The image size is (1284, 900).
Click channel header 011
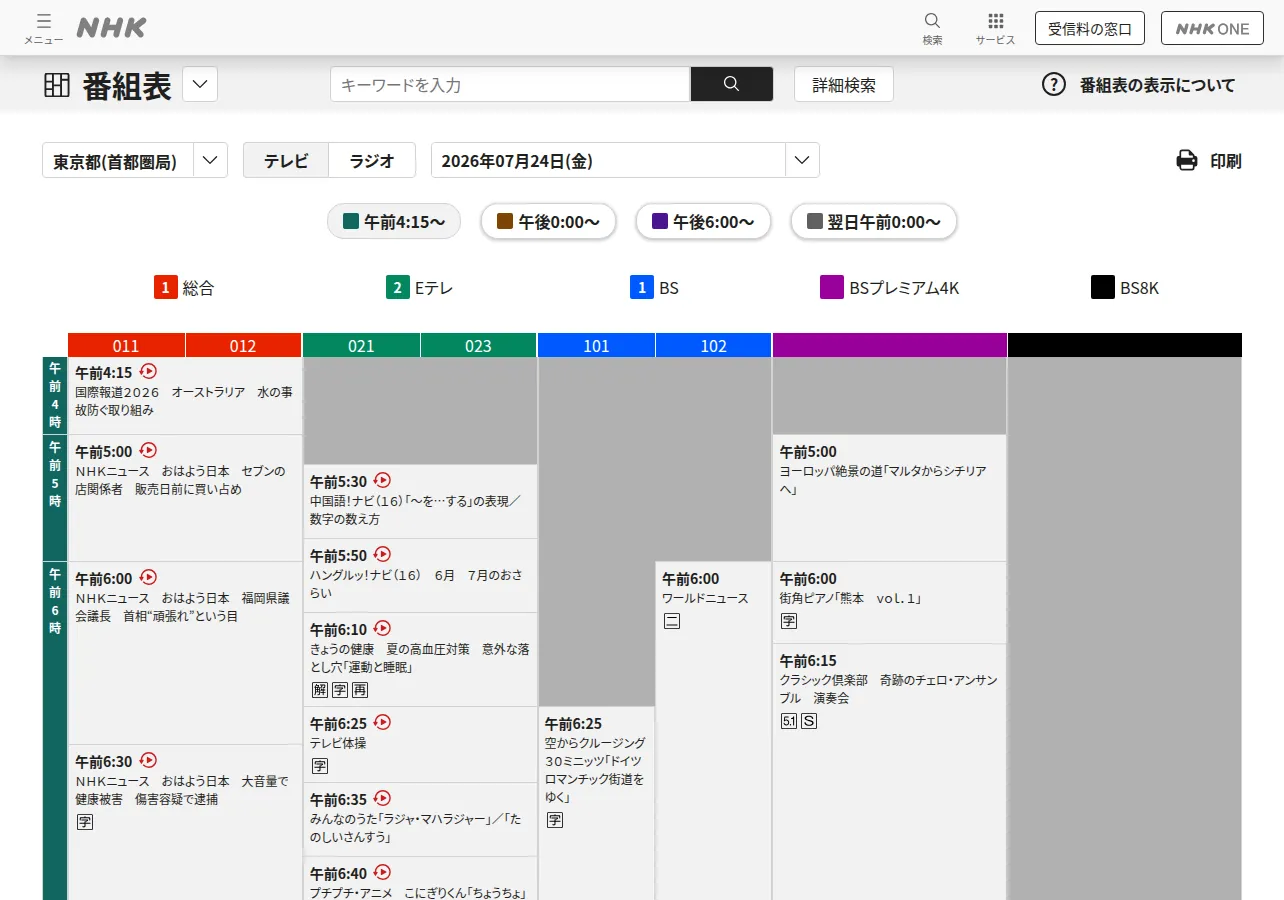(126, 345)
